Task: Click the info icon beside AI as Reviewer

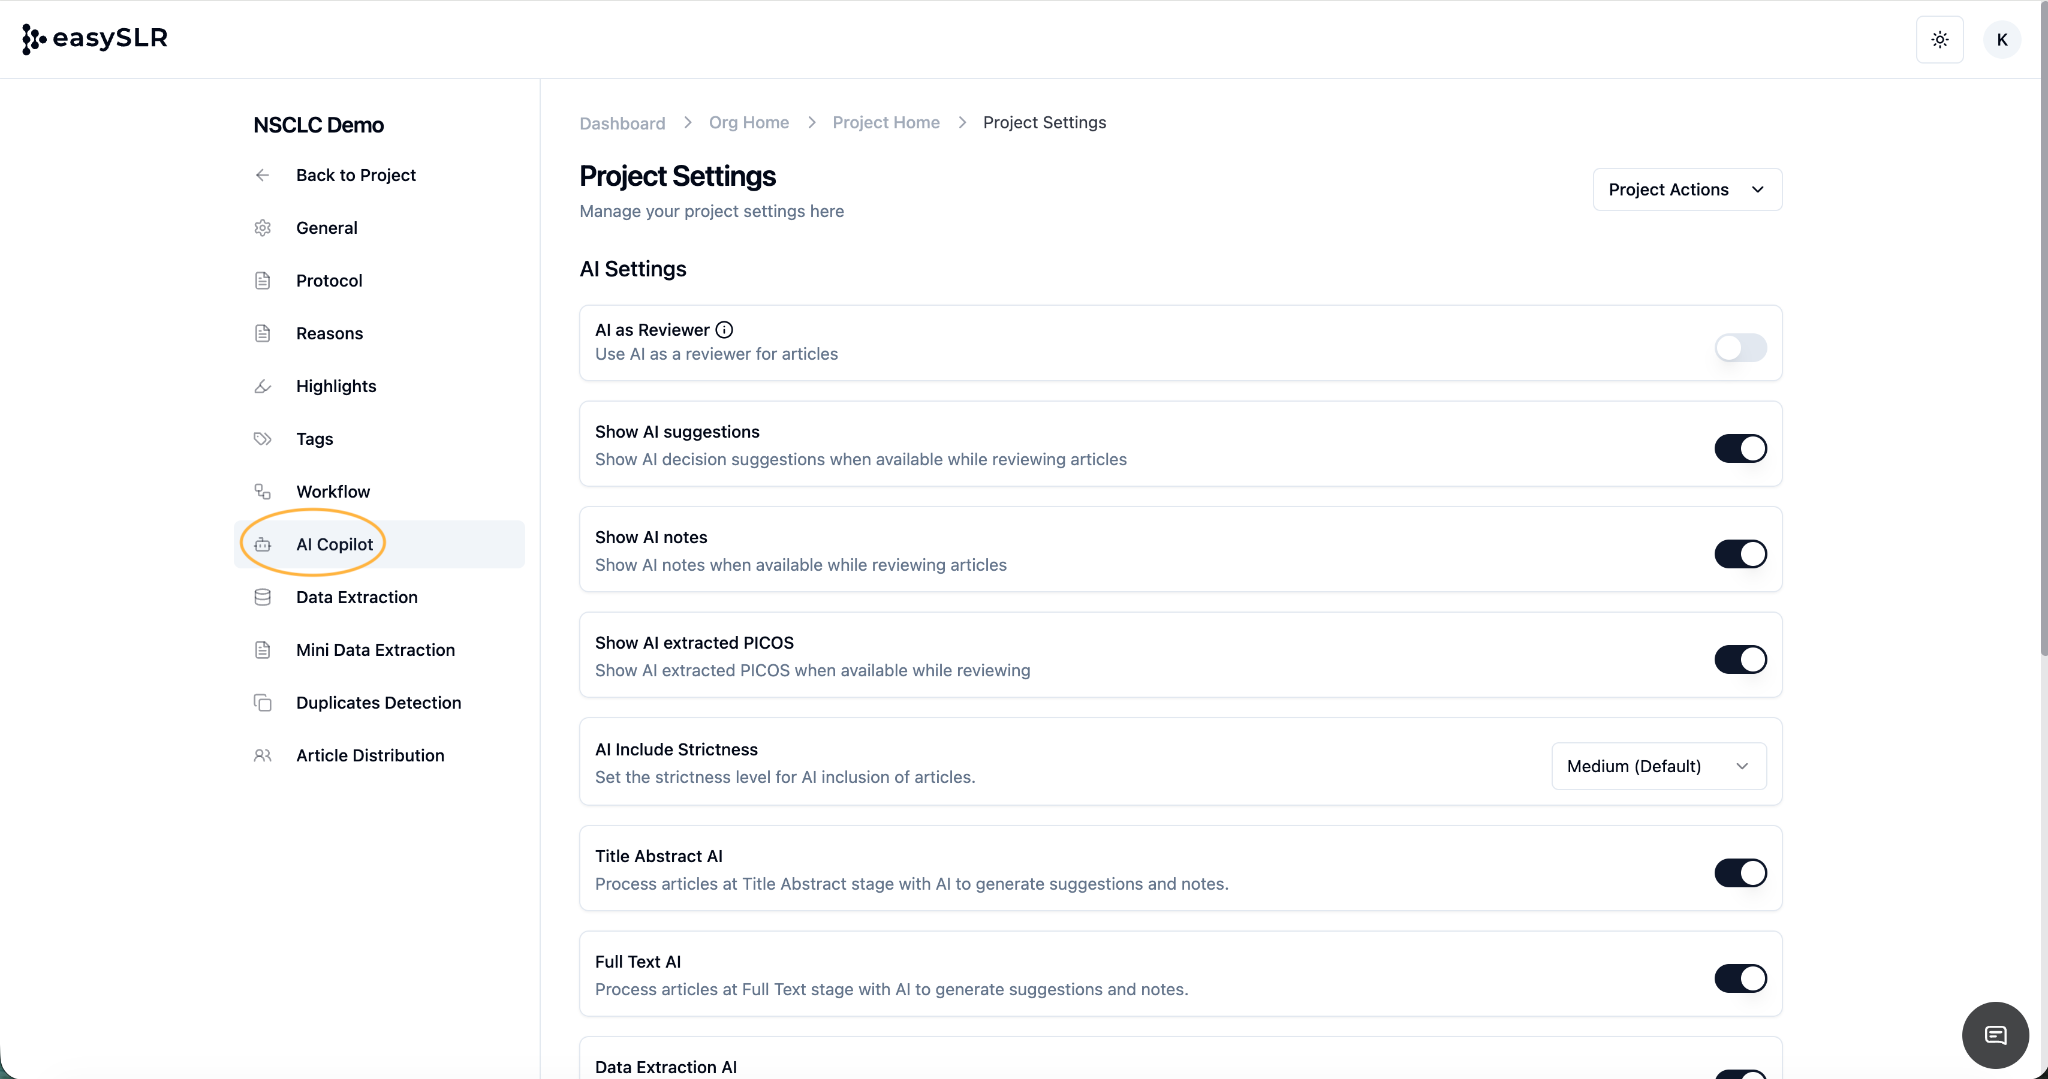Action: click(724, 330)
